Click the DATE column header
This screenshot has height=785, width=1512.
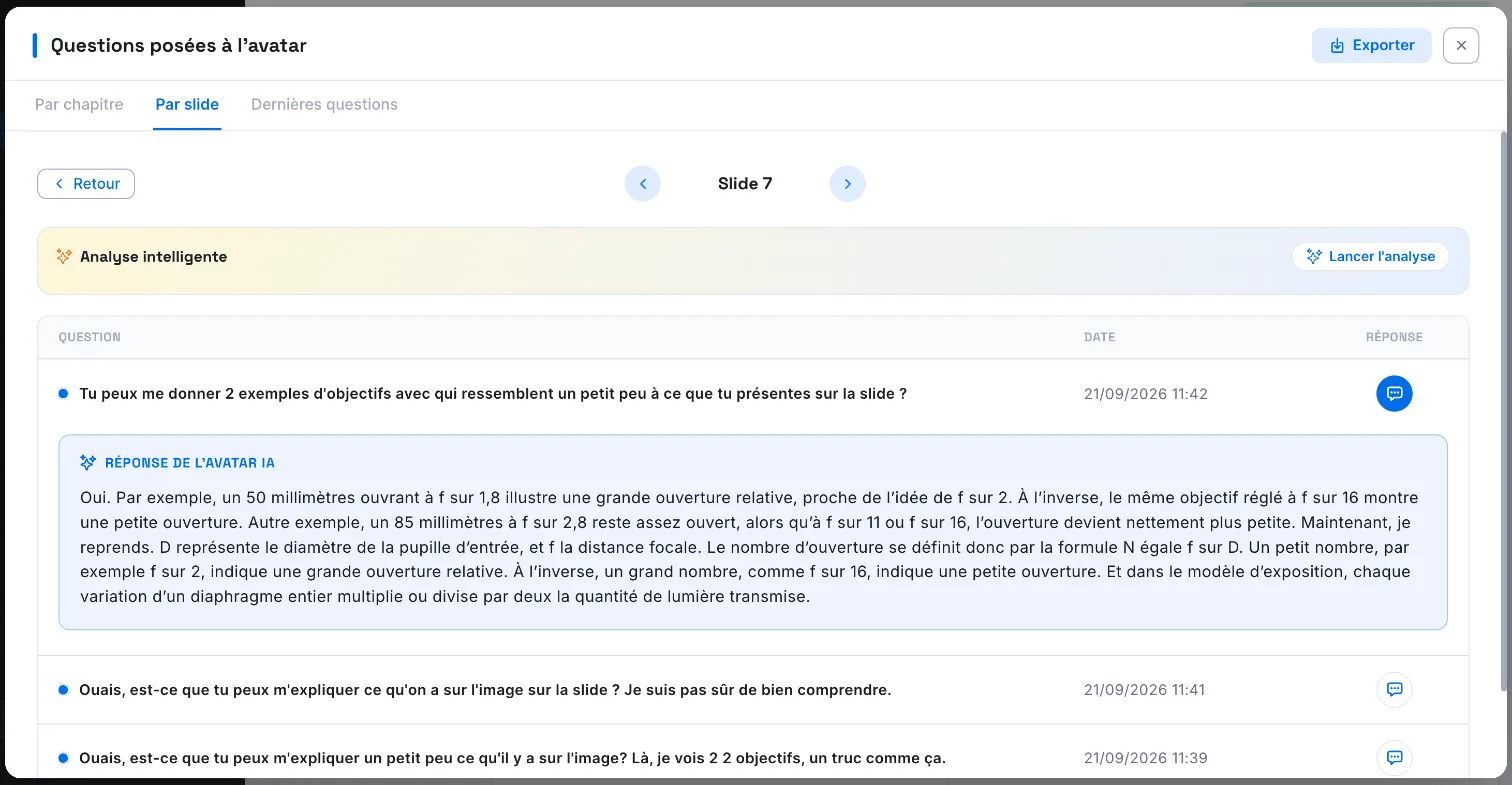[x=1099, y=337]
